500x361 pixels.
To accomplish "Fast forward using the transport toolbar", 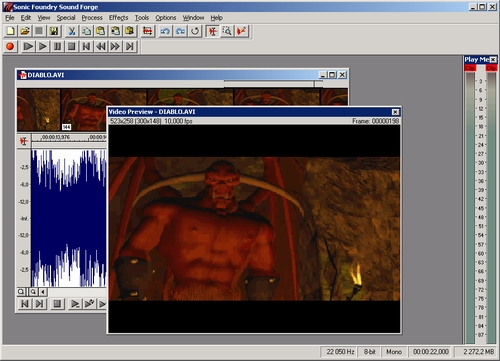I will tap(115, 46).
